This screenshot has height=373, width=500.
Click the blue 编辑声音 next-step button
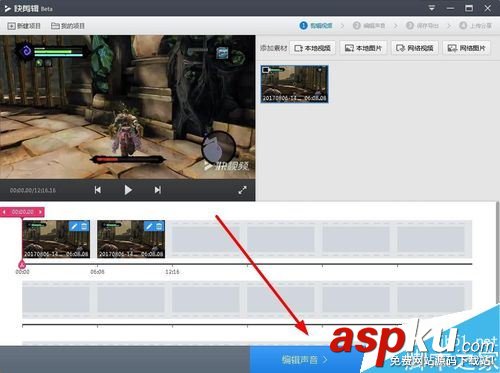304,360
